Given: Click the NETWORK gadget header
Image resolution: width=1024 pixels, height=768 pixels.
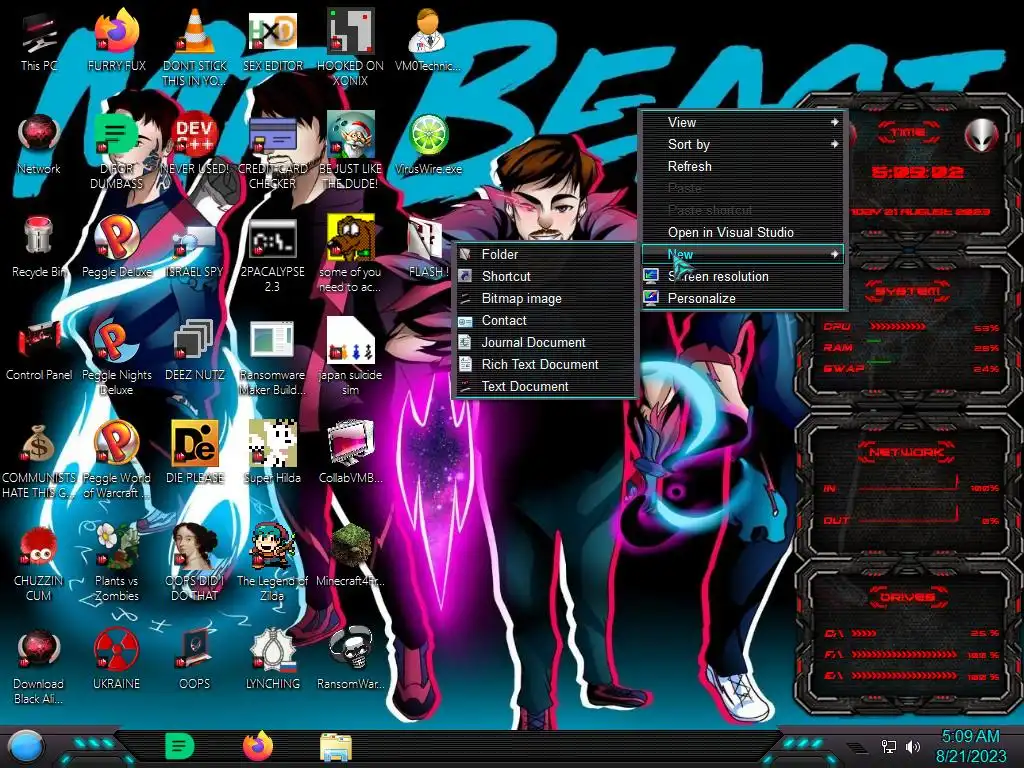Looking at the screenshot, I should tap(907, 452).
